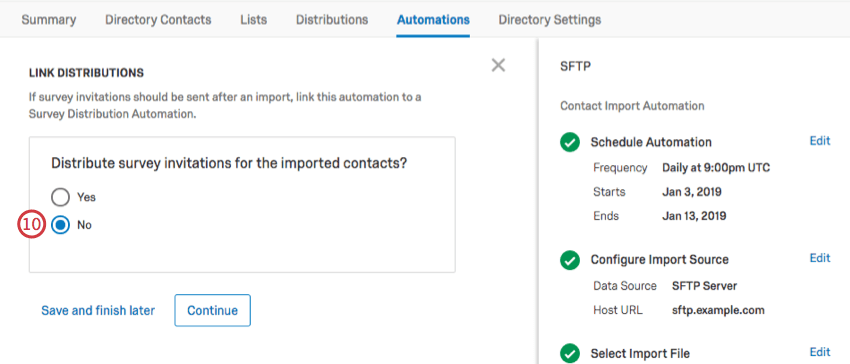Viewport: 850px width, 364px height.
Task: Close the Link Distributions panel
Action: click(x=498, y=65)
